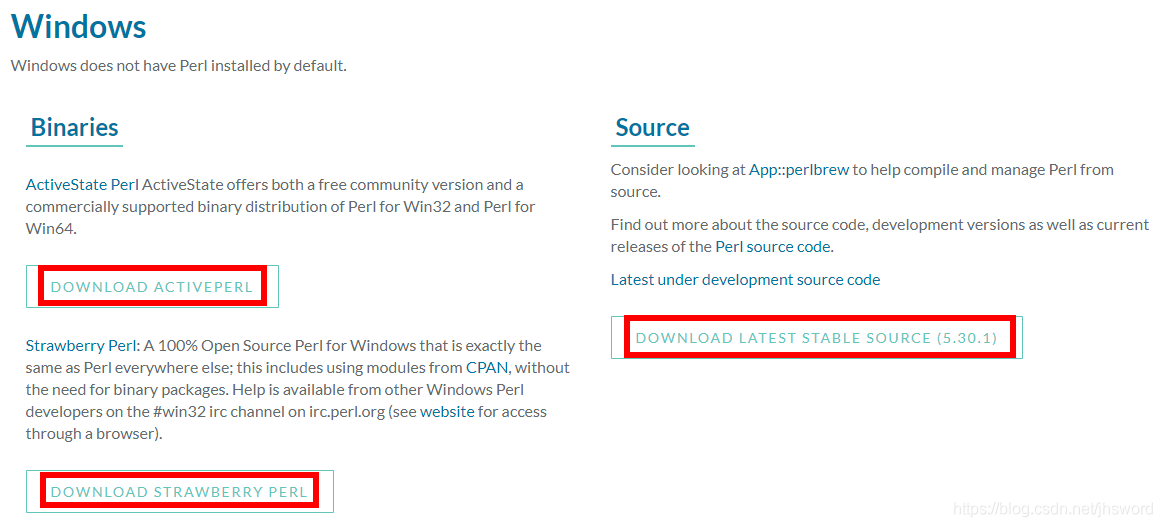This screenshot has height=527, width=1162.
Task: Open the 'website' link for browser access
Action: tap(447, 411)
